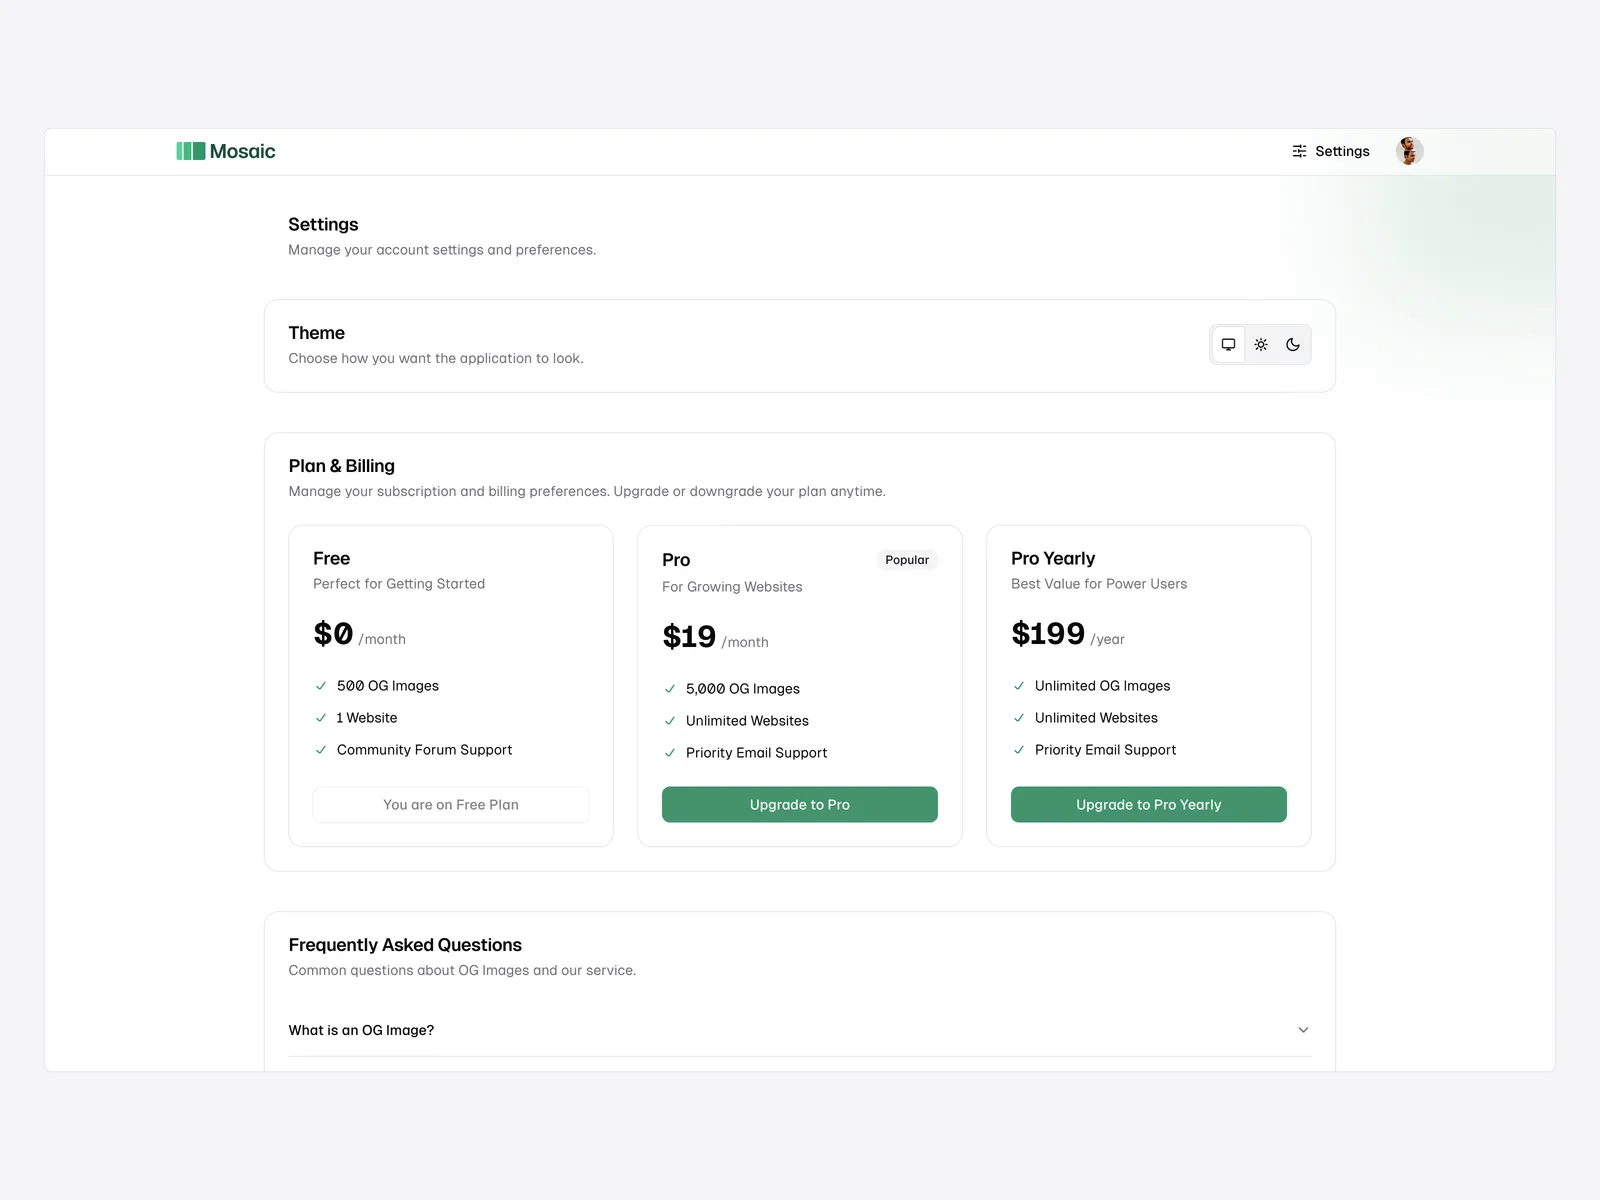Enable dark theme with moon icon
This screenshot has width=1600, height=1200.
(x=1293, y=345)
